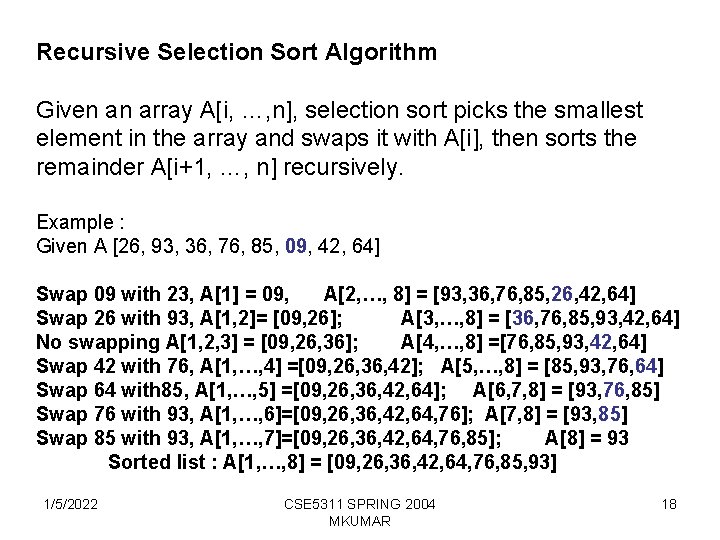Click the blue 64 in the A[5,...,8] list
The image size is (720, 540).
(x=646, y=366)
